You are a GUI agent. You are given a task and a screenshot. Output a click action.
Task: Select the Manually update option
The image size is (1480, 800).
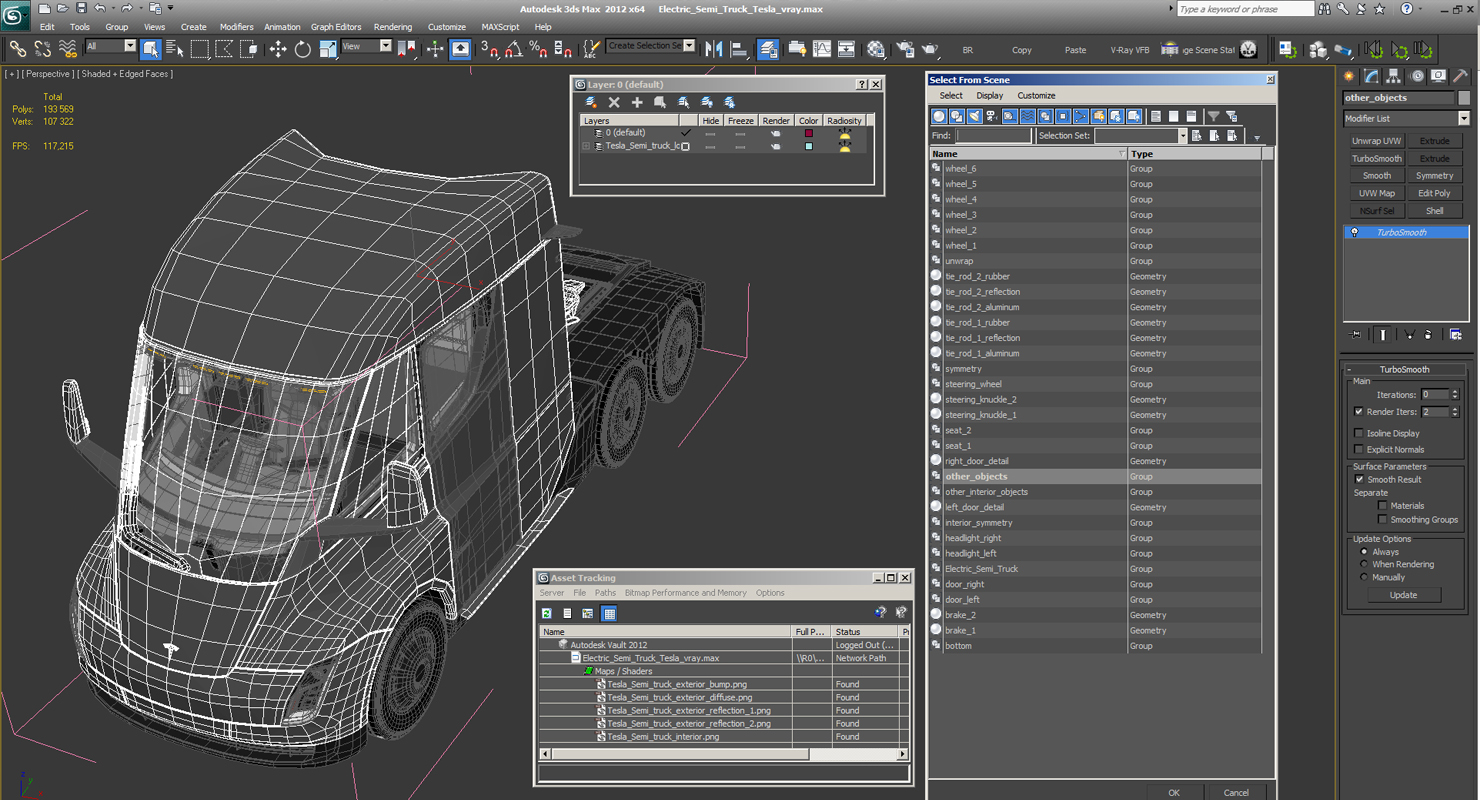(1364, 577)
